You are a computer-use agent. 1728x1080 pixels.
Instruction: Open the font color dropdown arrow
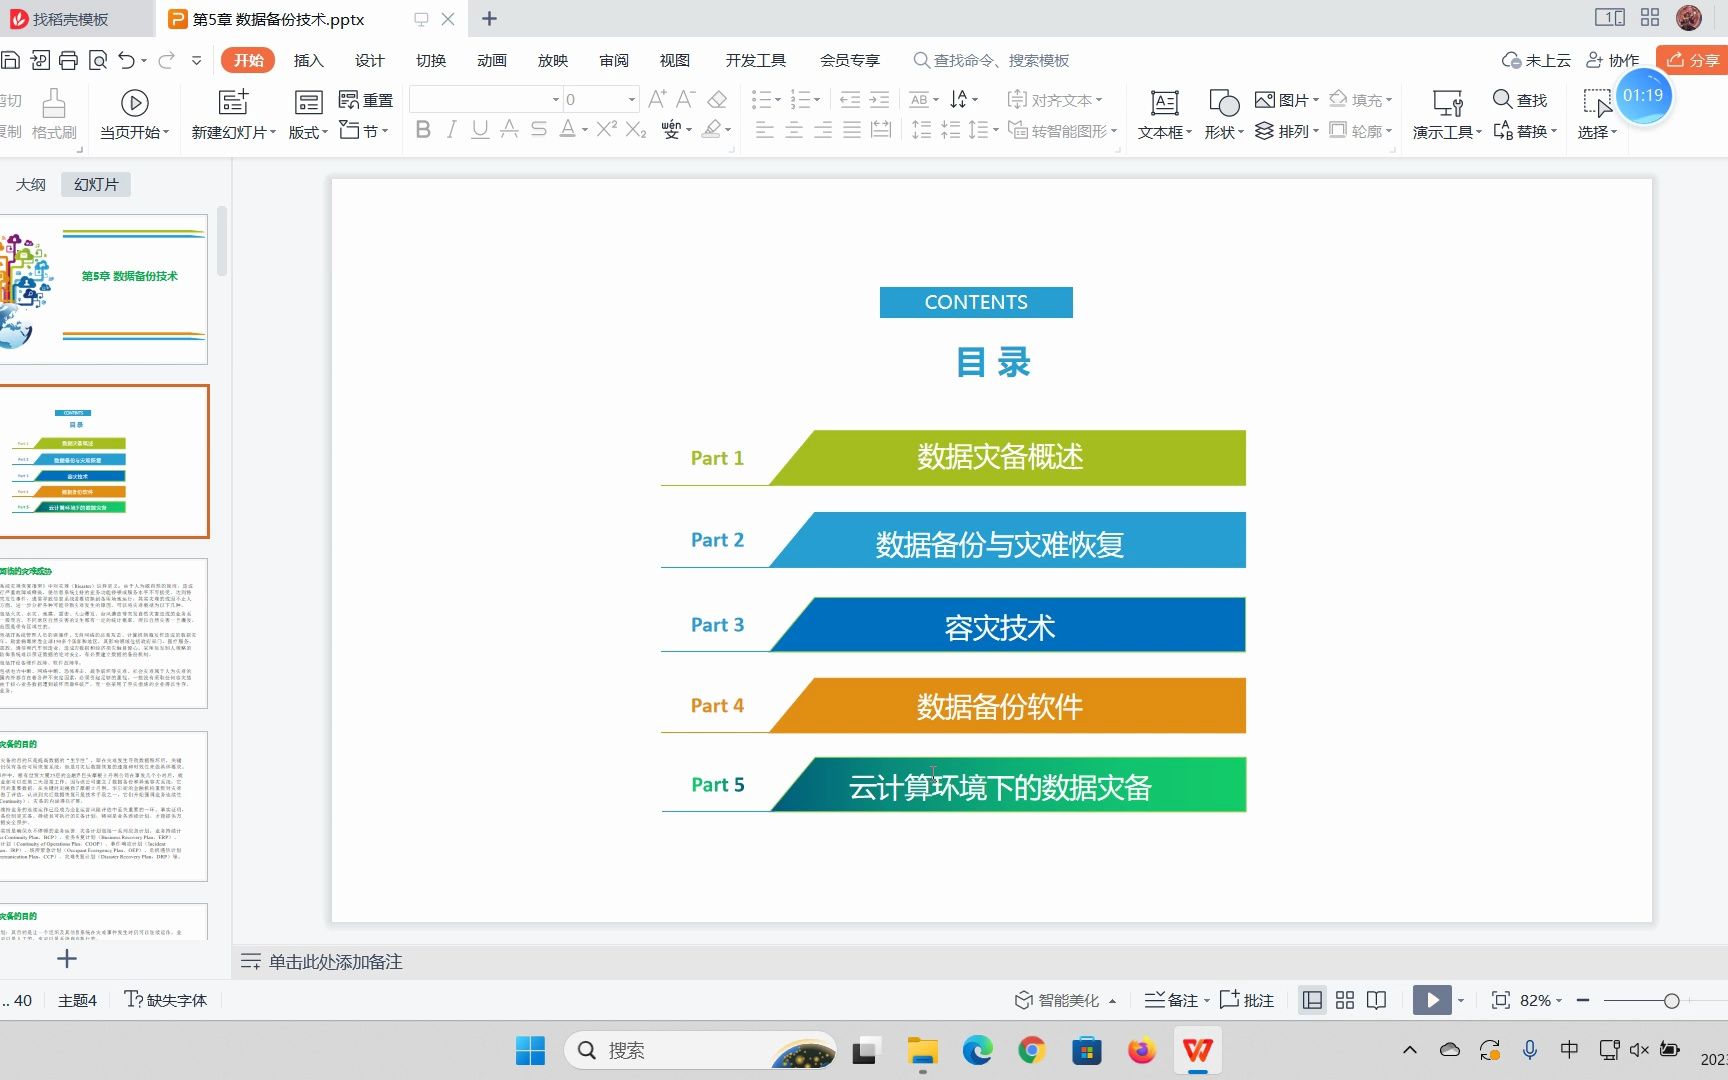[585, 130]
